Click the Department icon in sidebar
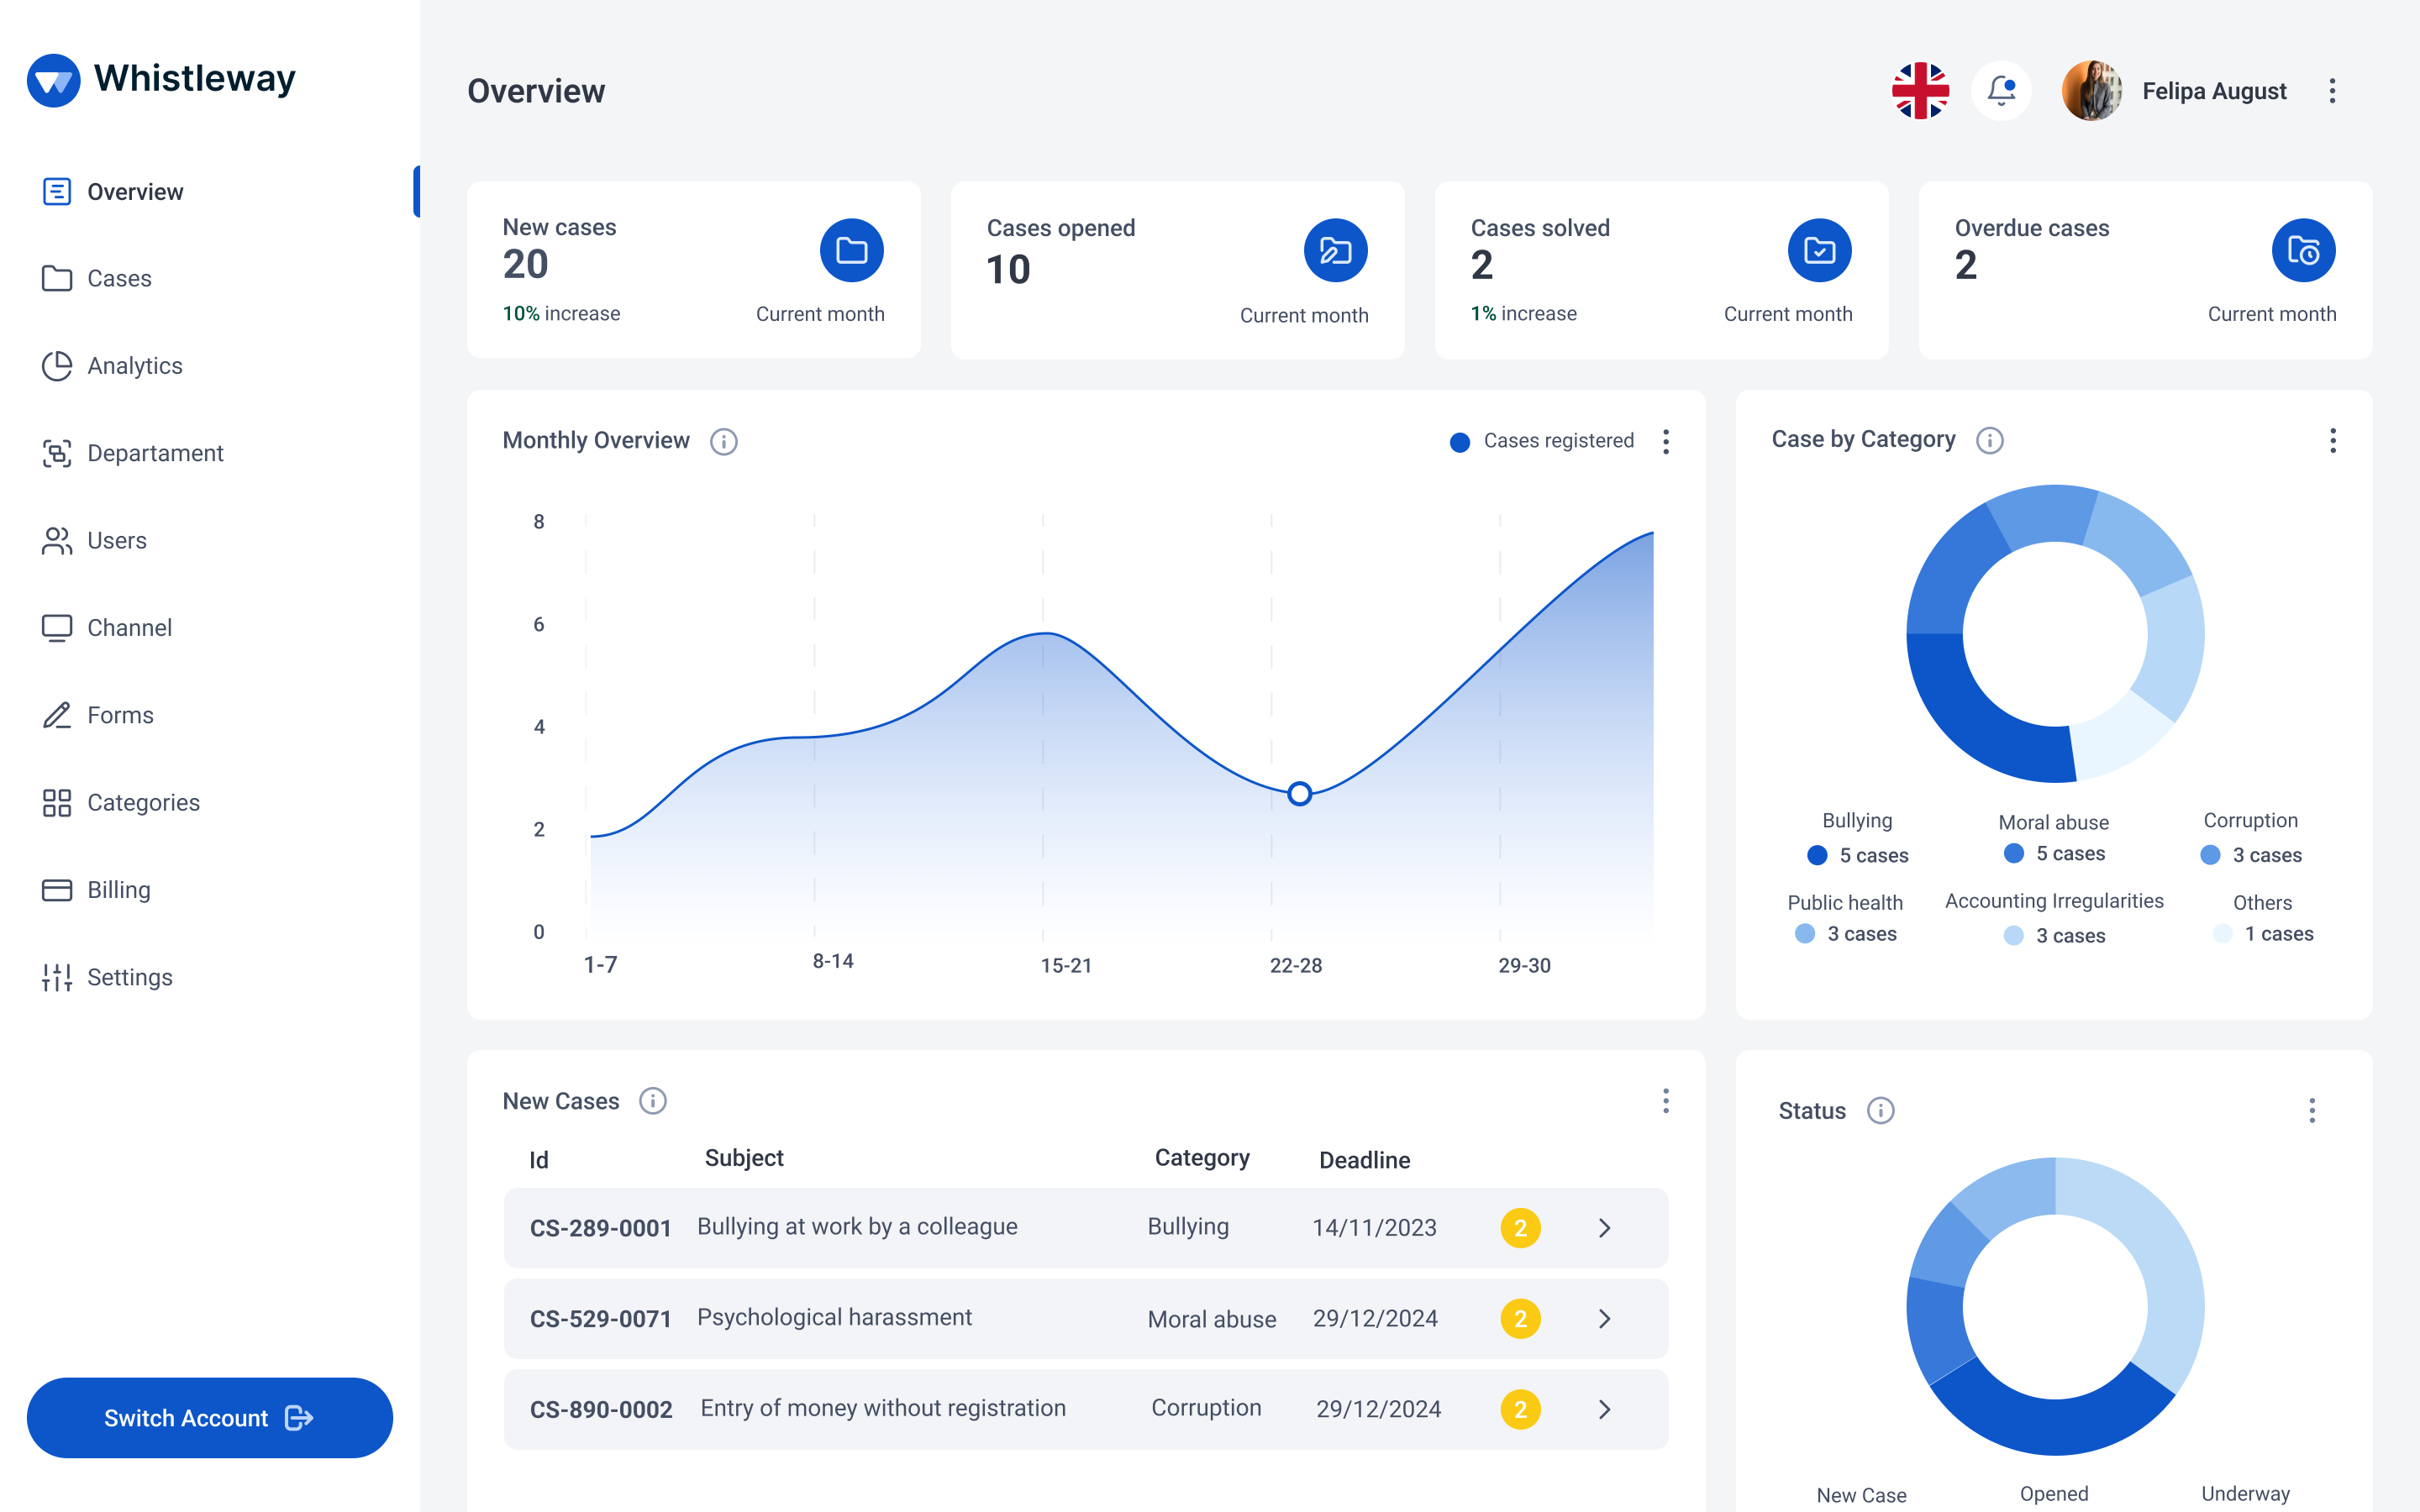 pos(55,453)
